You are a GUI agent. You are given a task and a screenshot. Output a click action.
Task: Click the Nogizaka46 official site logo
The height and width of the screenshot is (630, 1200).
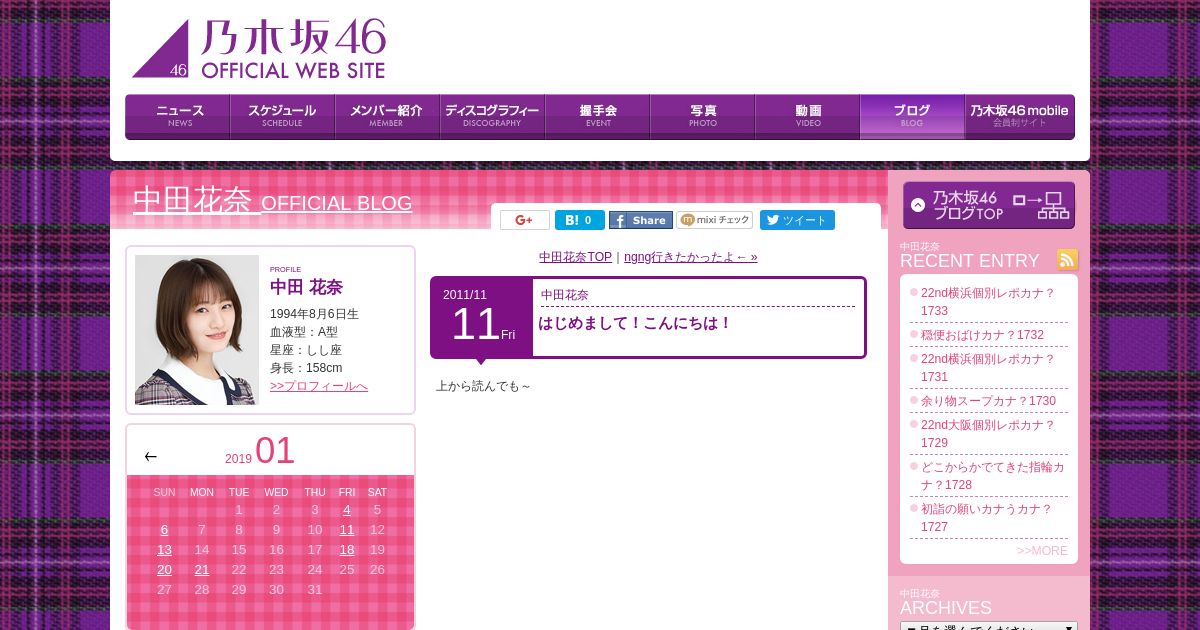[259, 49]
